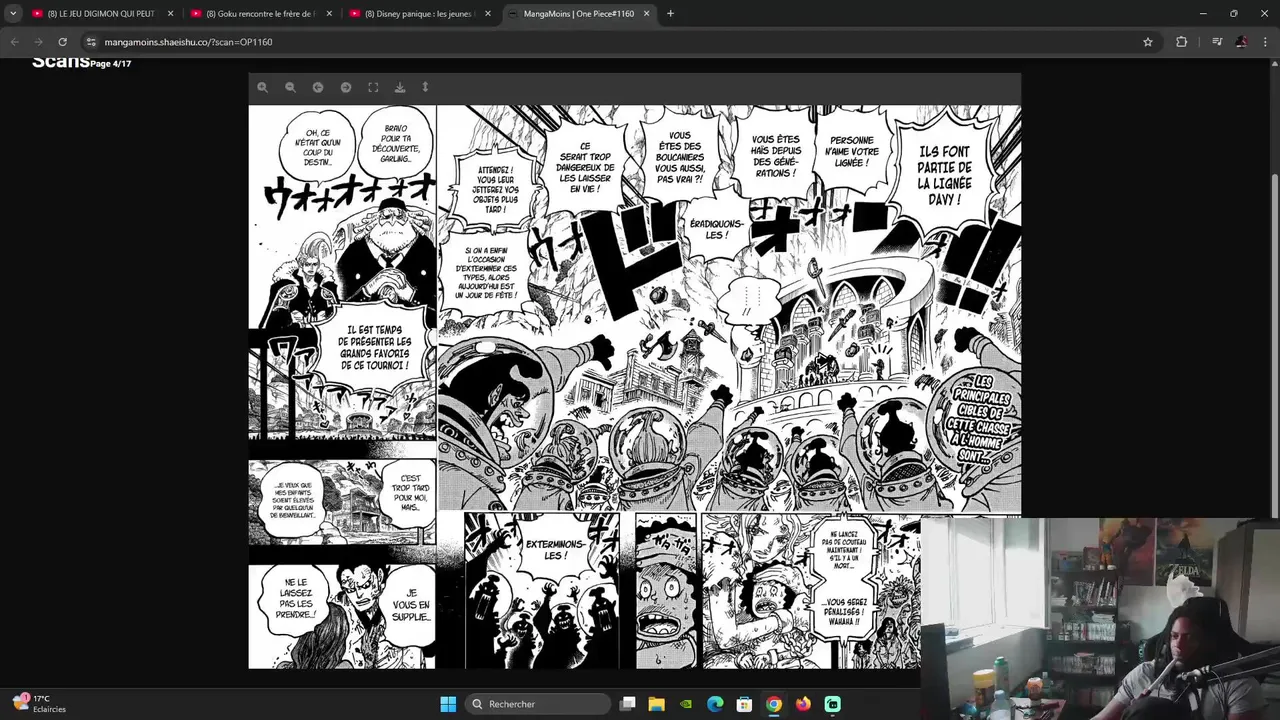This screenshot has height=720, width=1280.
Task: Open Microsoft Edge from taskbar
Action: 715,704
